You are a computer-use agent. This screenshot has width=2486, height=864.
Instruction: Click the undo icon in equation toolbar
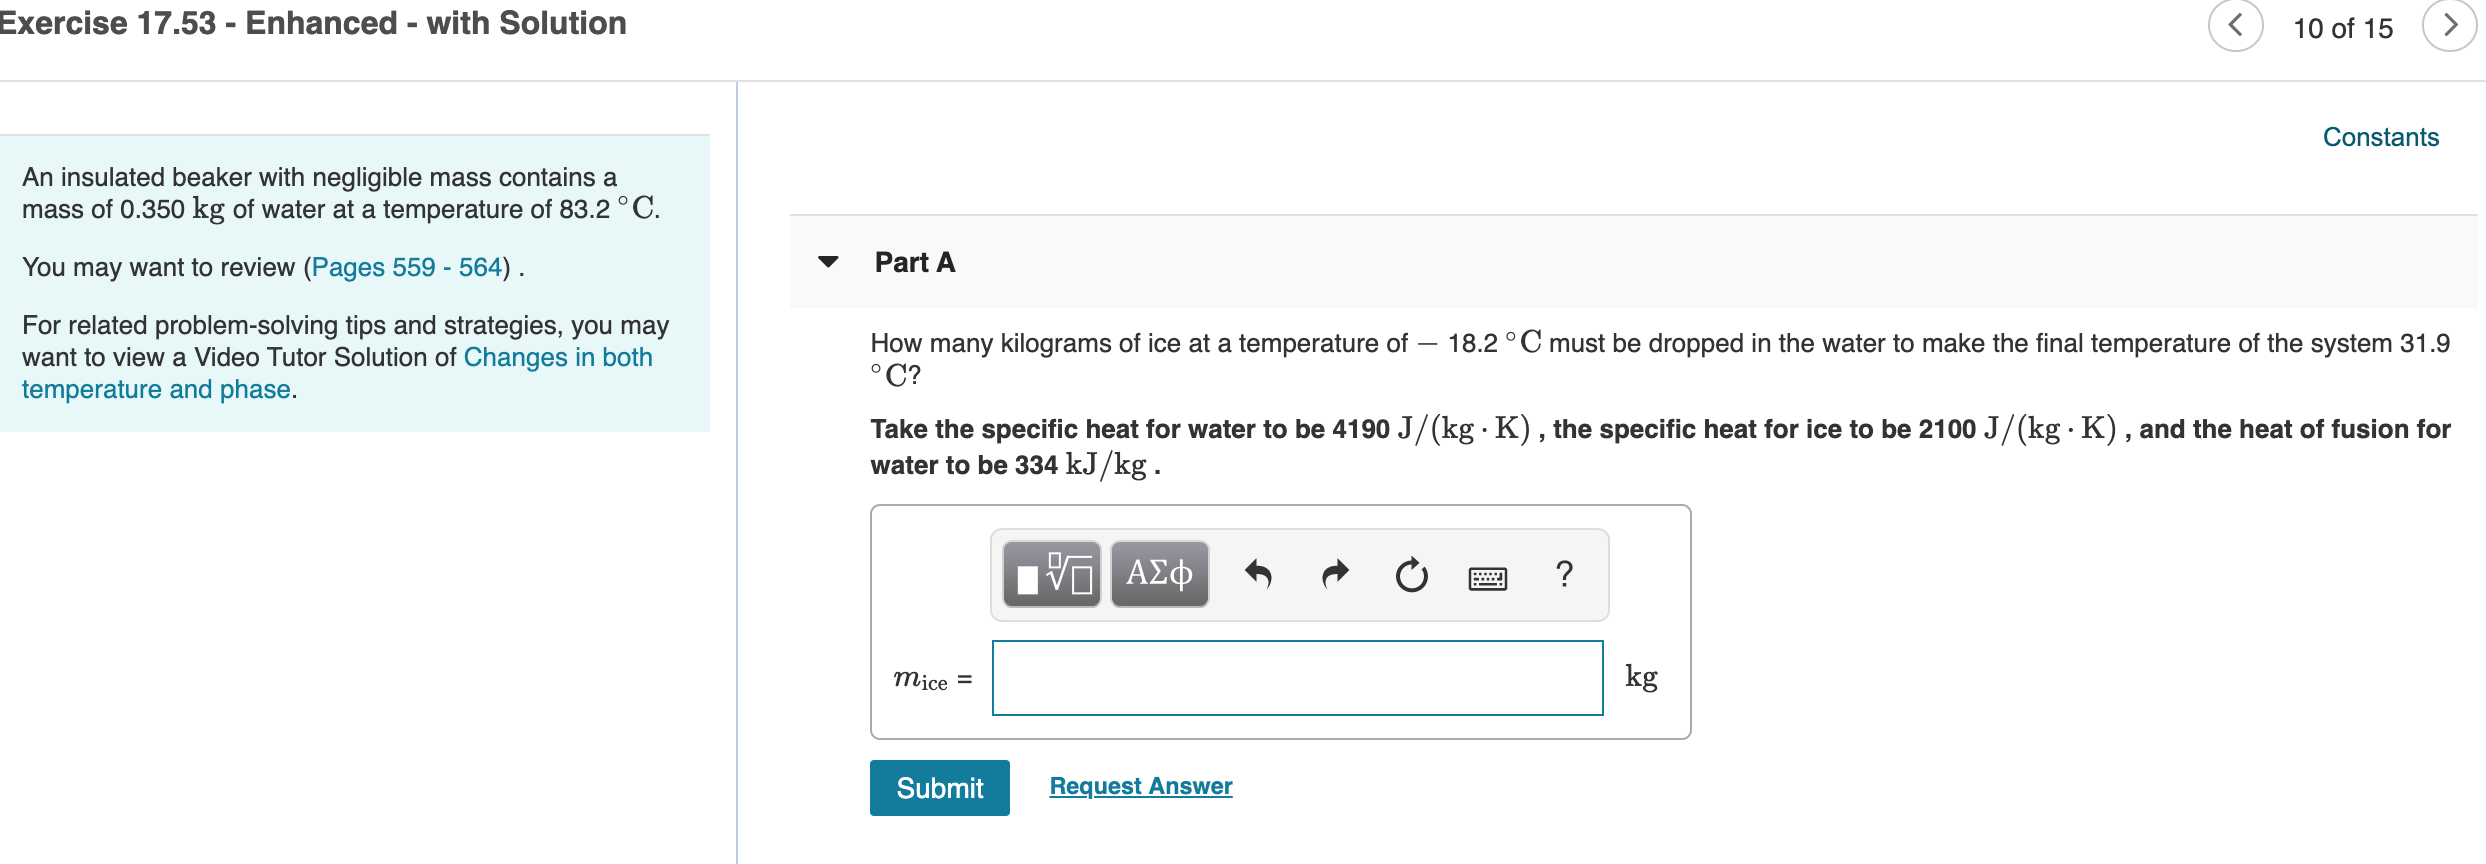(1260, 574)
